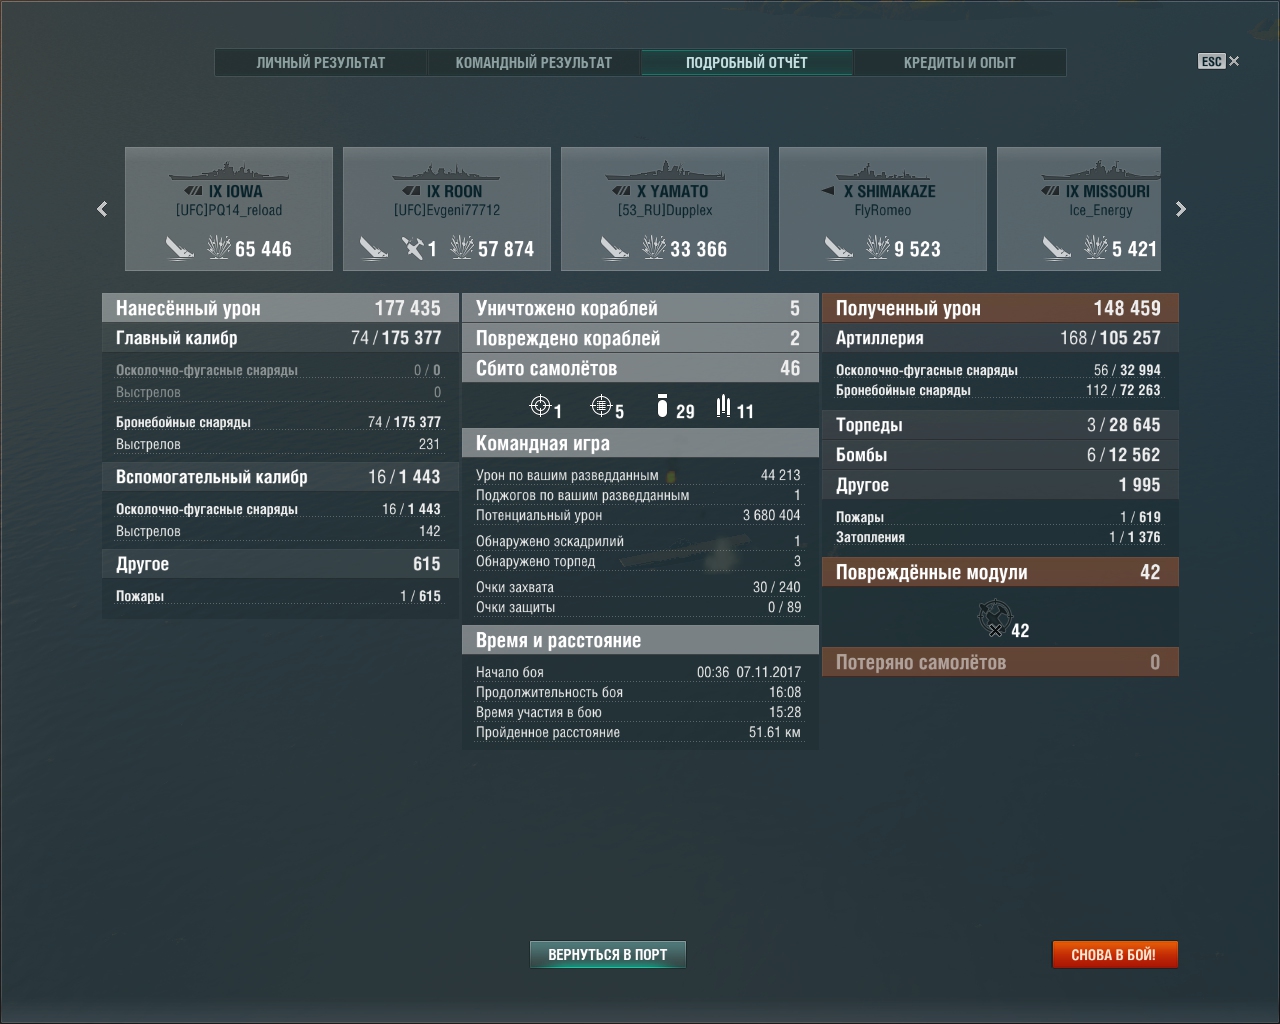Click the crosshair plane icon showing 5

pyautogui.click(x=601, y=406)
